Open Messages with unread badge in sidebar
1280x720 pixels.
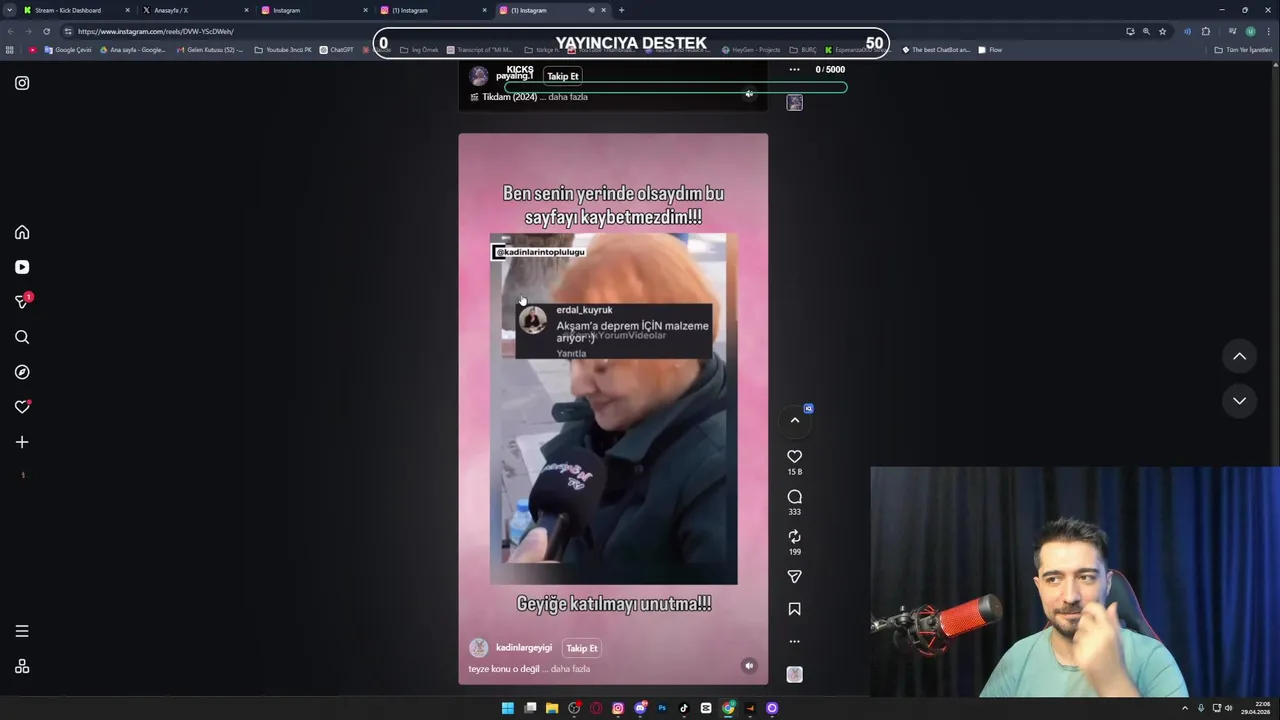[x=22, y=301]
